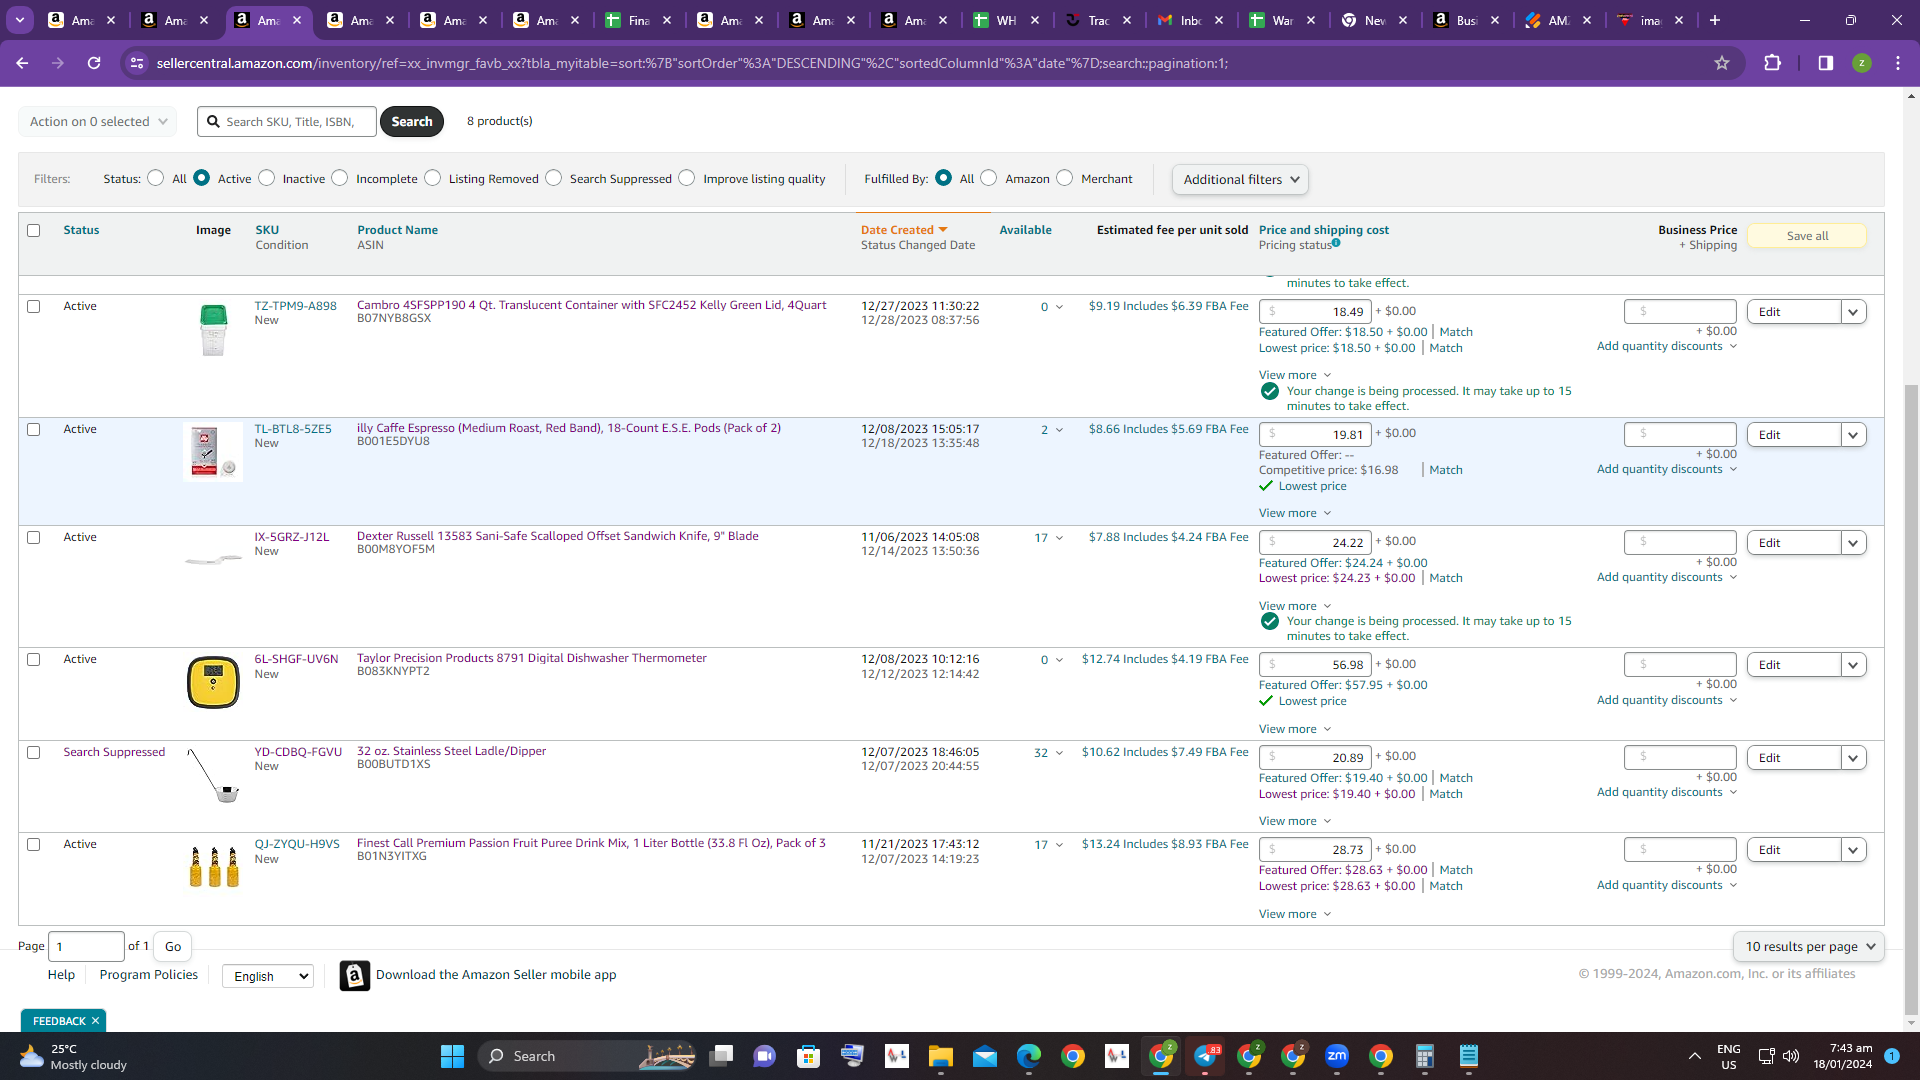1920x1080 pixels.
Task: Filter Fulfilled By Merchant radio button
Action: click(x=1065, y=178)
